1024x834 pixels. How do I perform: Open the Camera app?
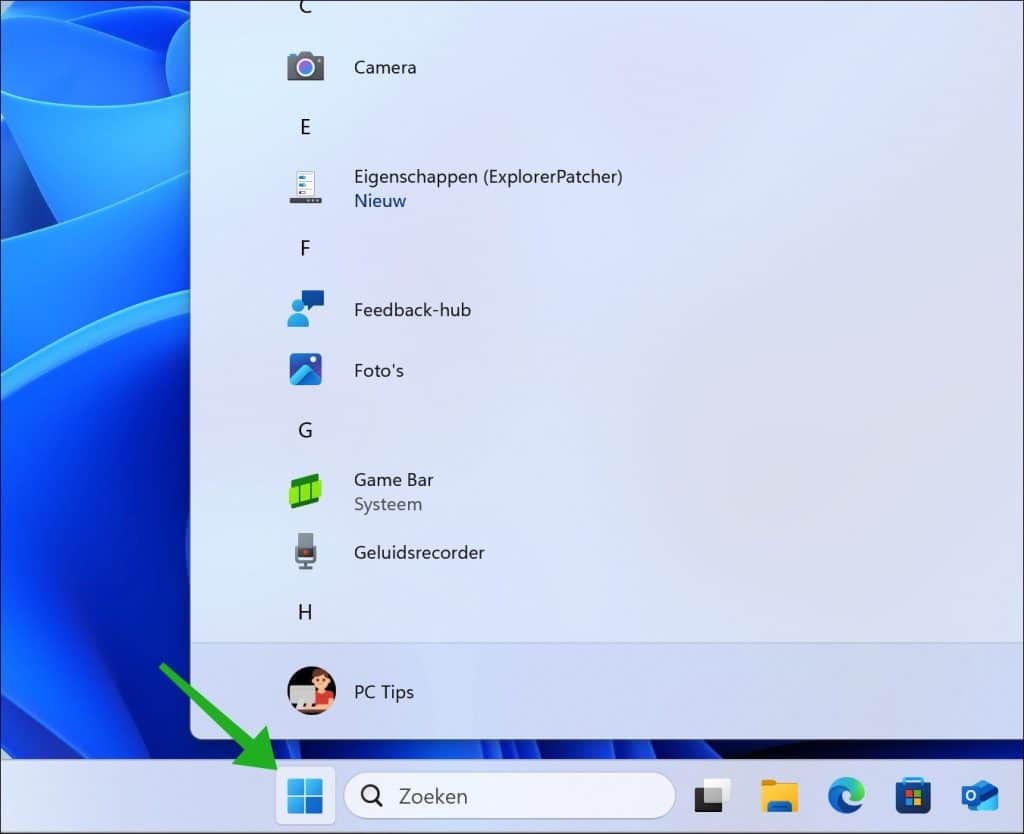pyautogui.click(x=385, y=67)
